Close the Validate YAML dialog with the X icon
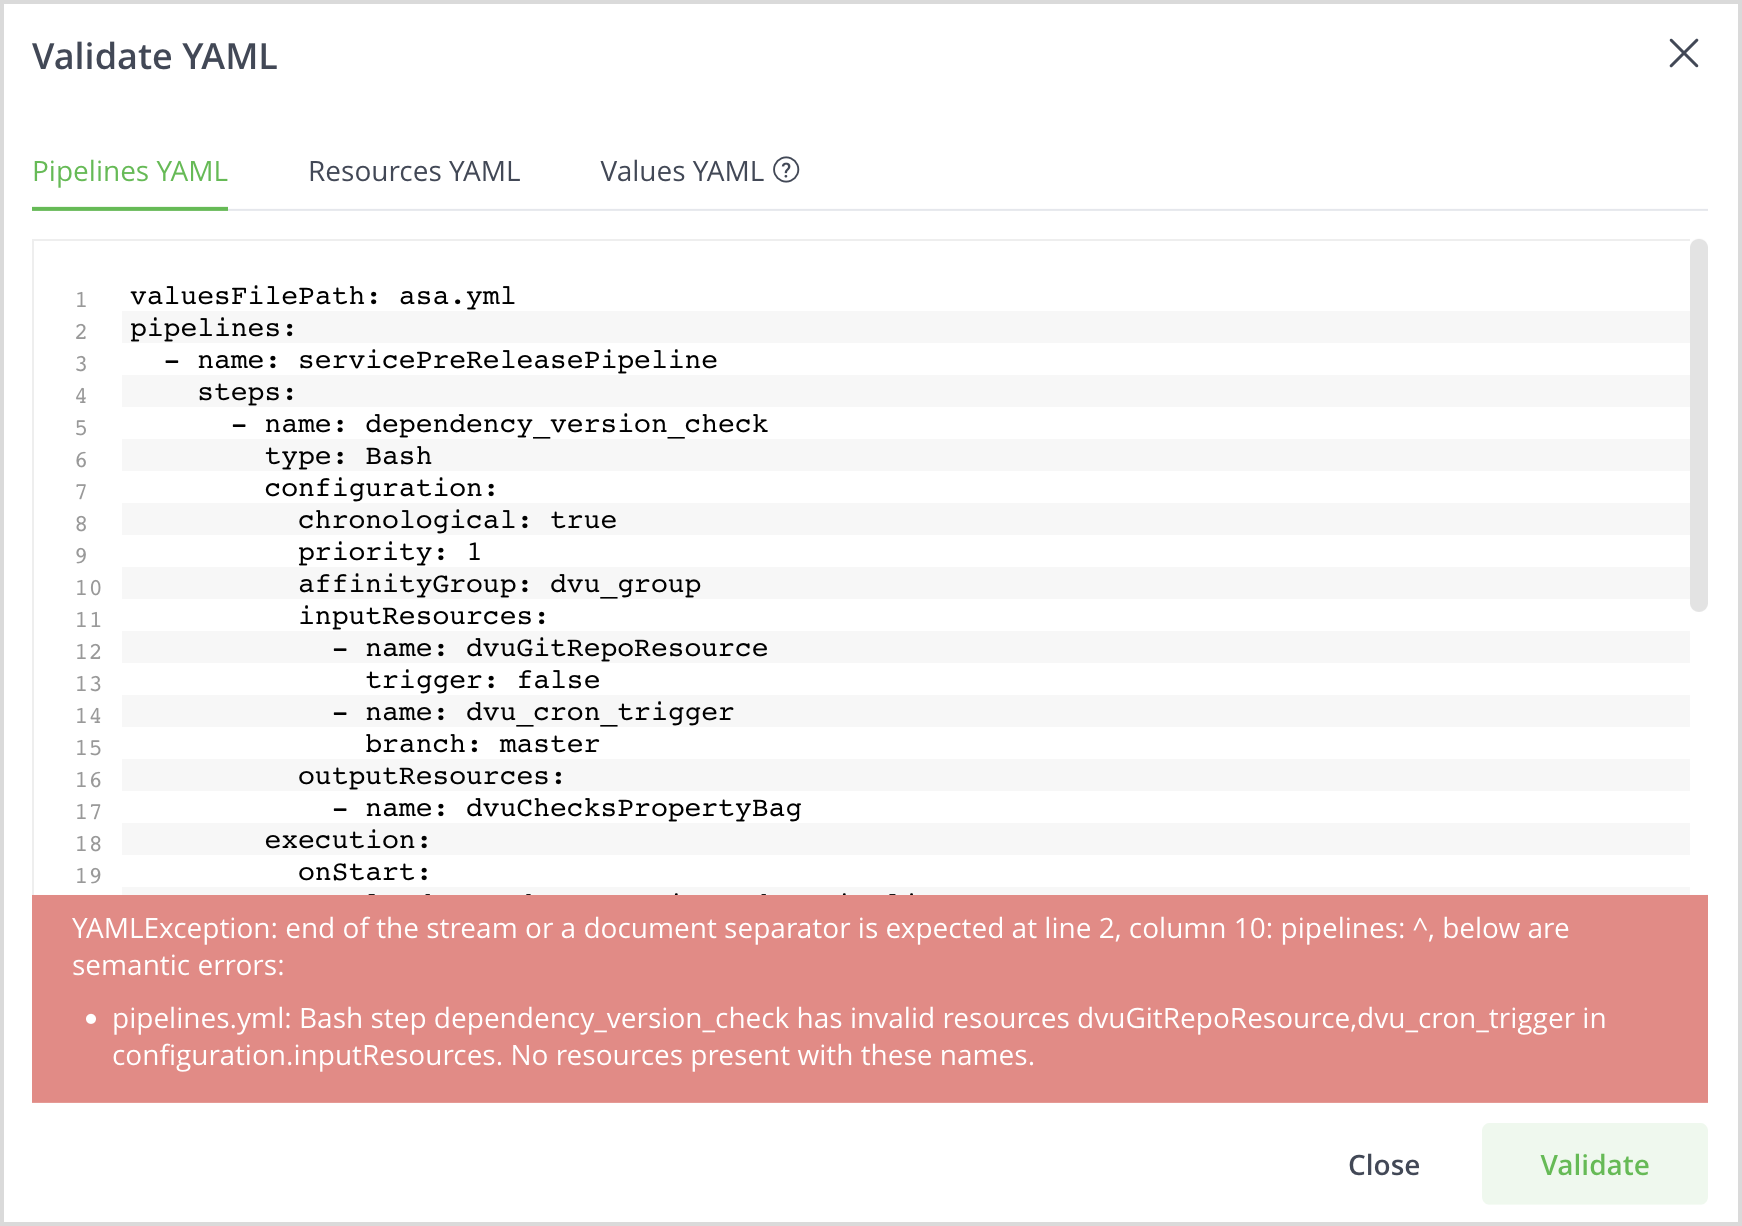This screenshot has width=1742, height=1226. coord(1683,54)
